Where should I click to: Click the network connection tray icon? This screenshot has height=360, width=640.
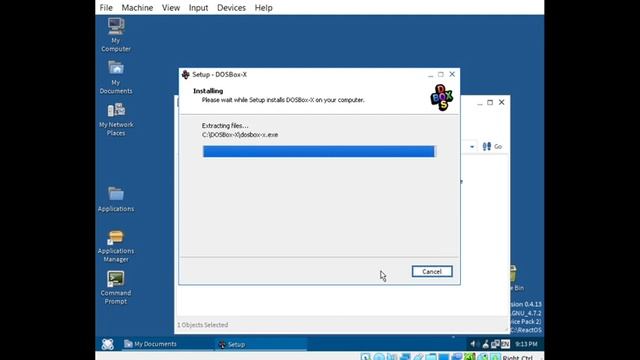[495, 344]
